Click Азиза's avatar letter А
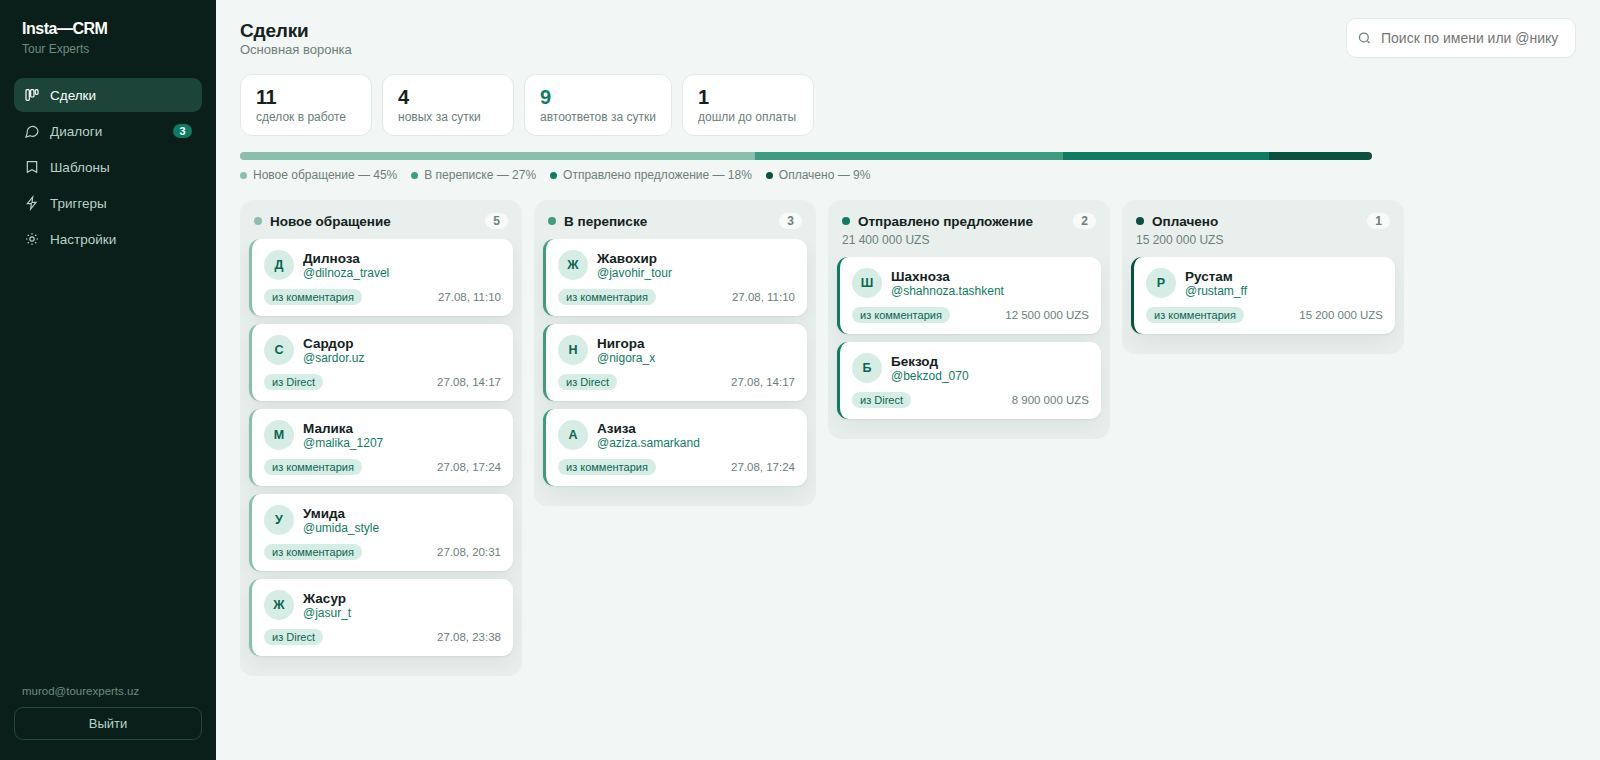 573,435
